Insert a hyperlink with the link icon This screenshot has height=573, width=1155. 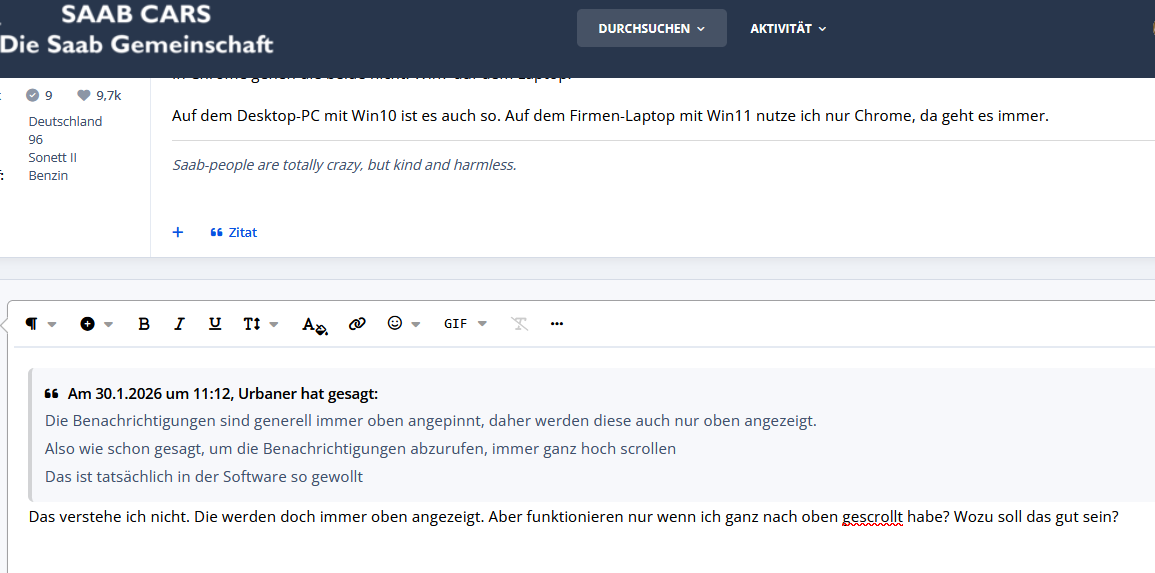click(357, 324)
